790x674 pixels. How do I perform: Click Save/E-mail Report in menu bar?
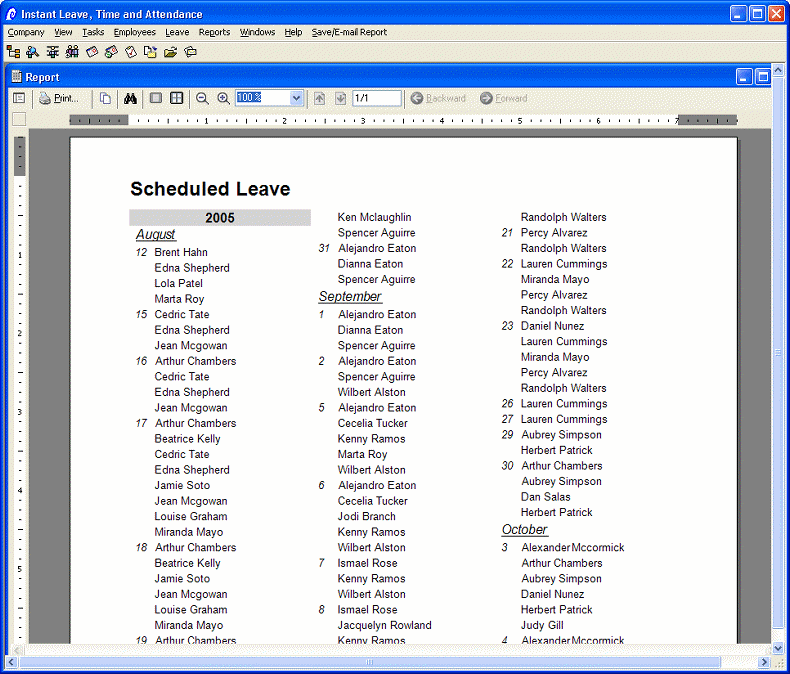coord(349,32)
